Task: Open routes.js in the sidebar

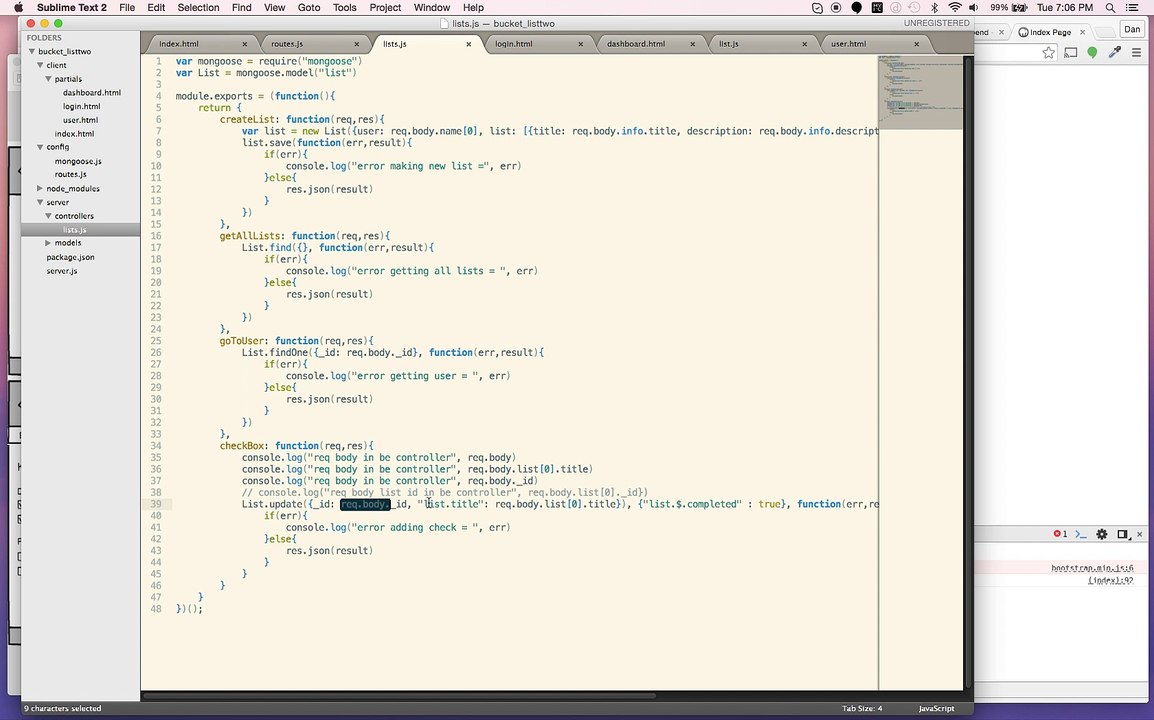Action: pos(70,174)
